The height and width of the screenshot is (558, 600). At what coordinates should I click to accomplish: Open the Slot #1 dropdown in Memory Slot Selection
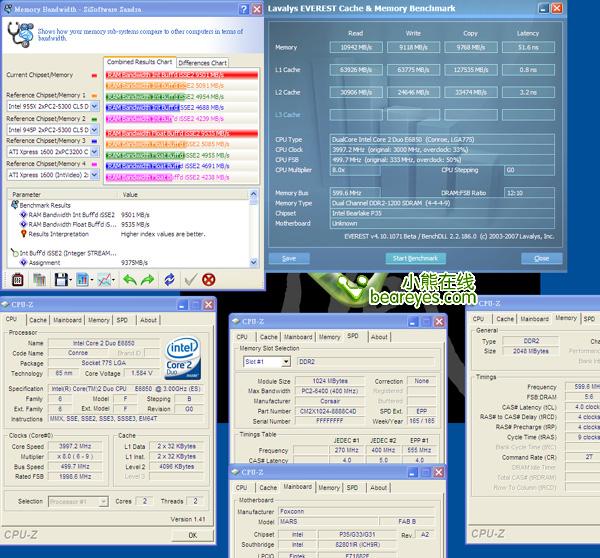tap(285, 362)
